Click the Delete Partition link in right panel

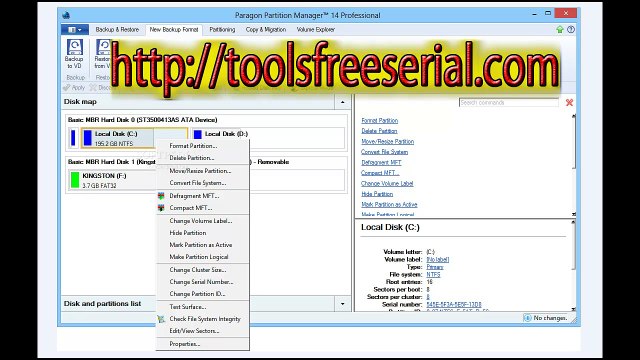pyautogui.click(x=379, y=131)
